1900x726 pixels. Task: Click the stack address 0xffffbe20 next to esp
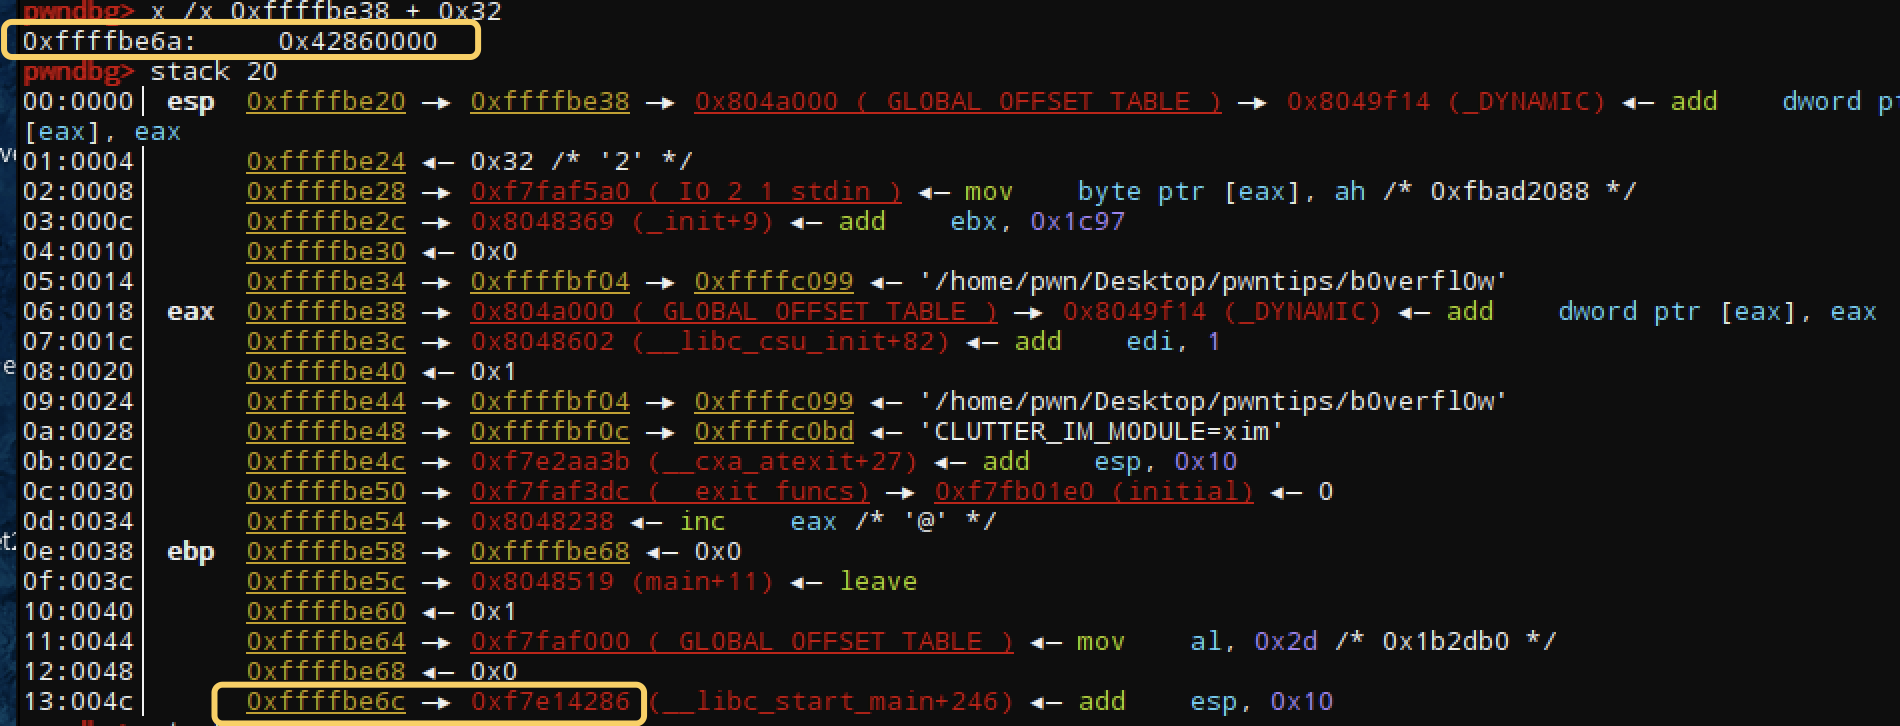click(326, 102)
